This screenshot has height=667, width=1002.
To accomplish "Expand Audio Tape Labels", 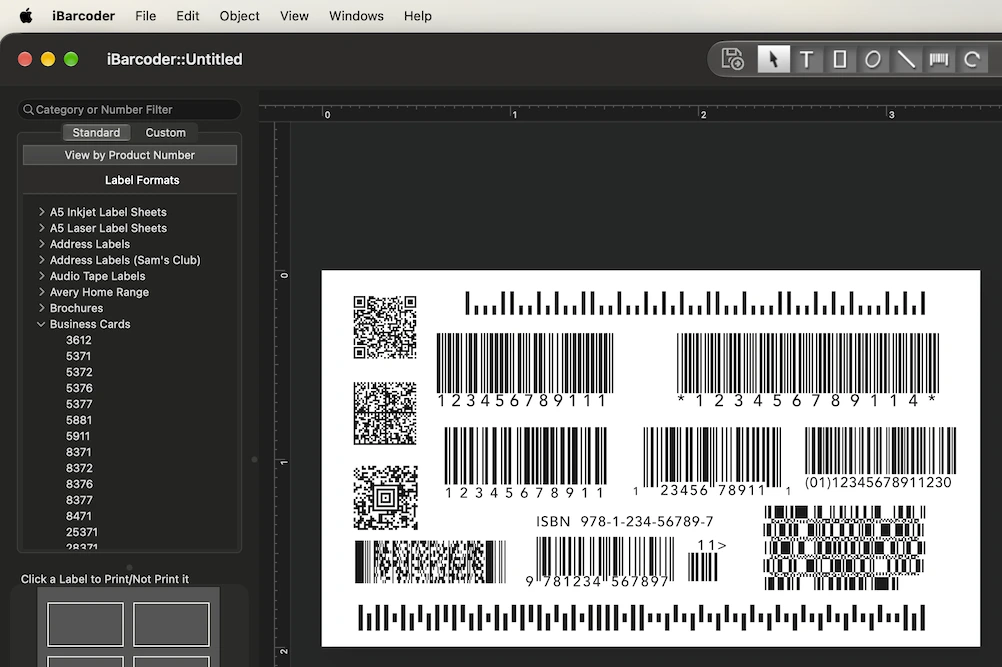I will pos(42,275).
